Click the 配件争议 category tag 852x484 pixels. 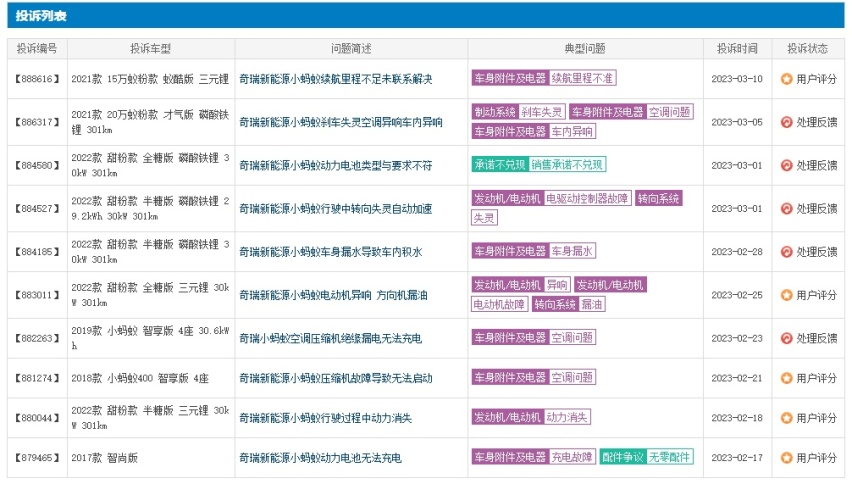pyautogui.click(x=623, y=457)
